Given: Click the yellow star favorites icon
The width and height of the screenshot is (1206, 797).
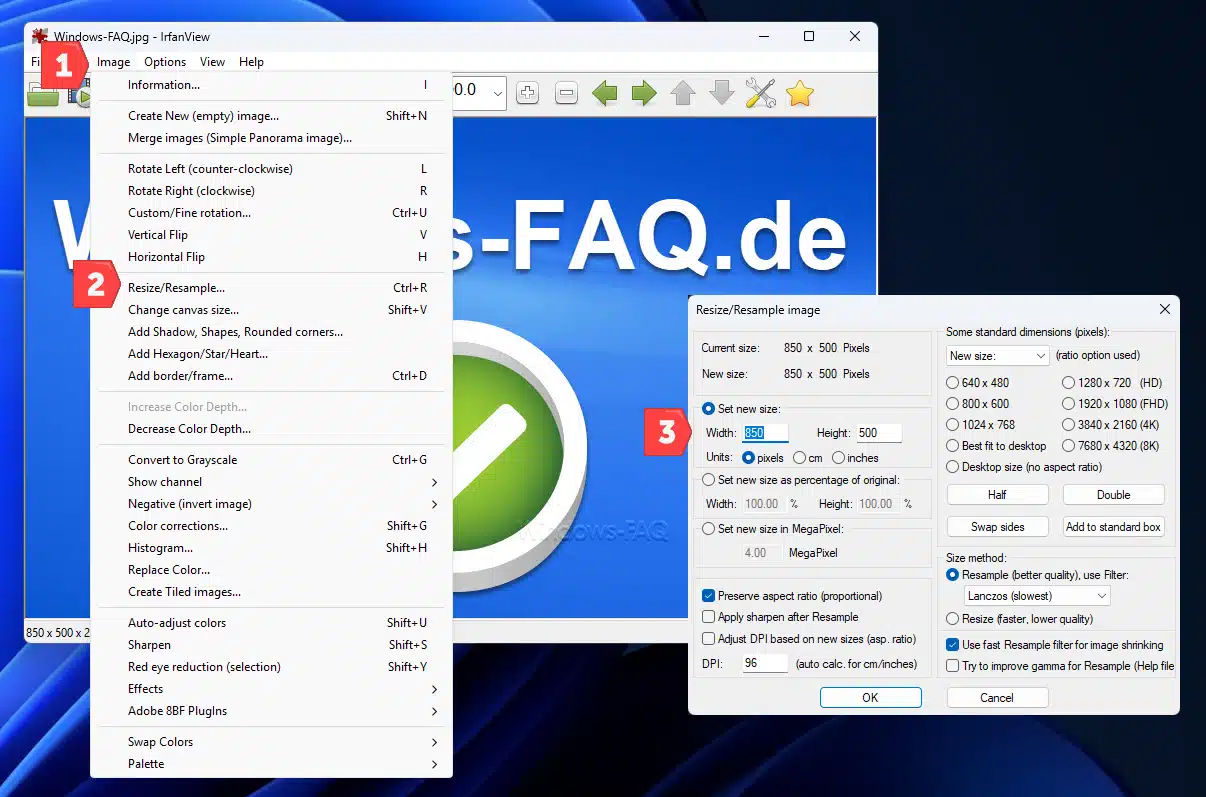Looking at the screenshot, I should point(800,93).
